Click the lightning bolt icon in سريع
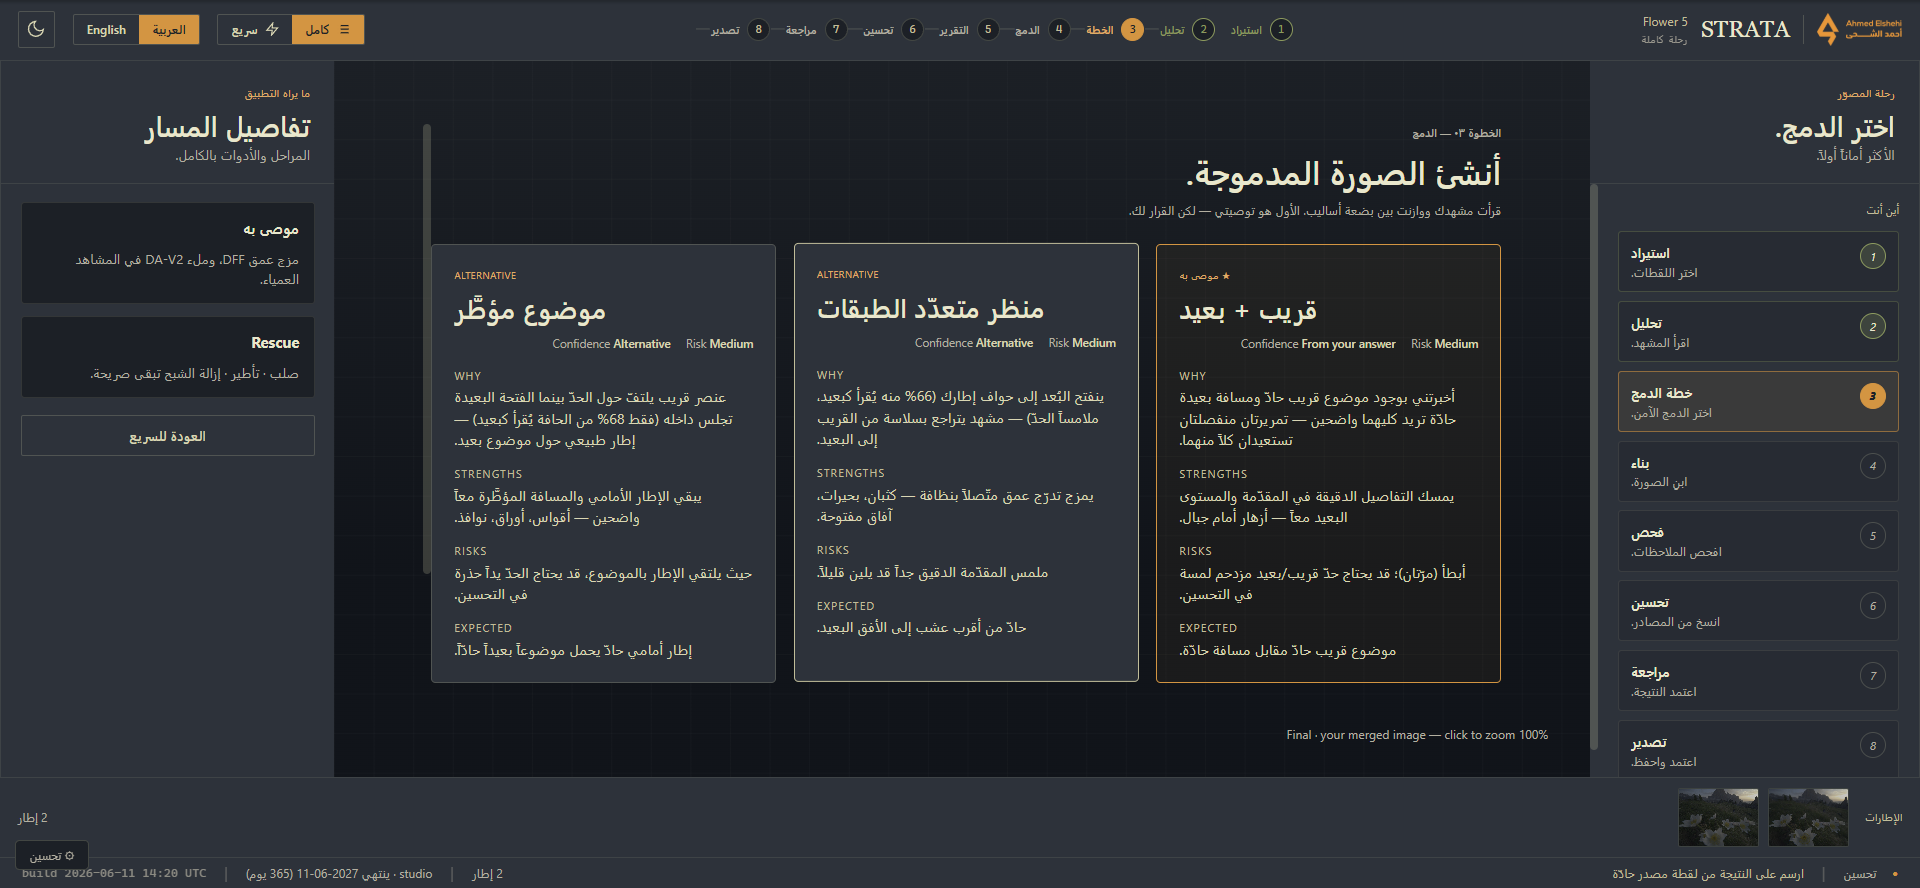Viewport: 1920px width, 888px height. point(272,29)
